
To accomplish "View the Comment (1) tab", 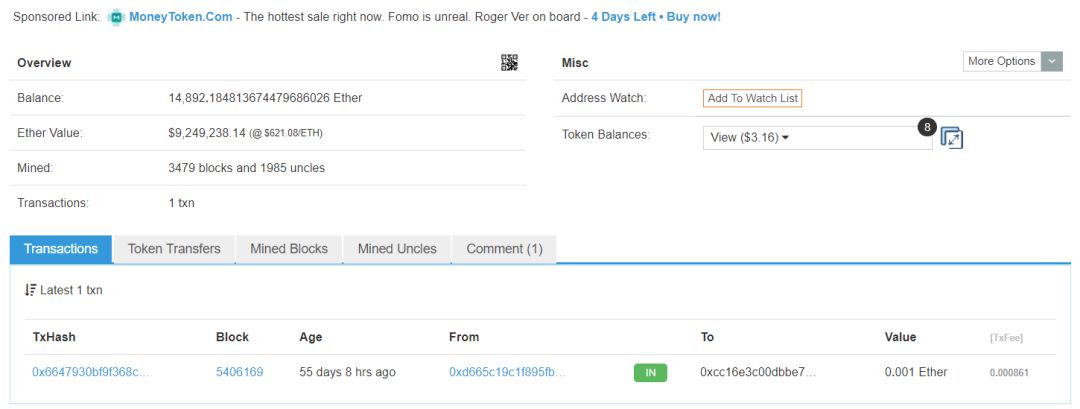I will 504,249.
